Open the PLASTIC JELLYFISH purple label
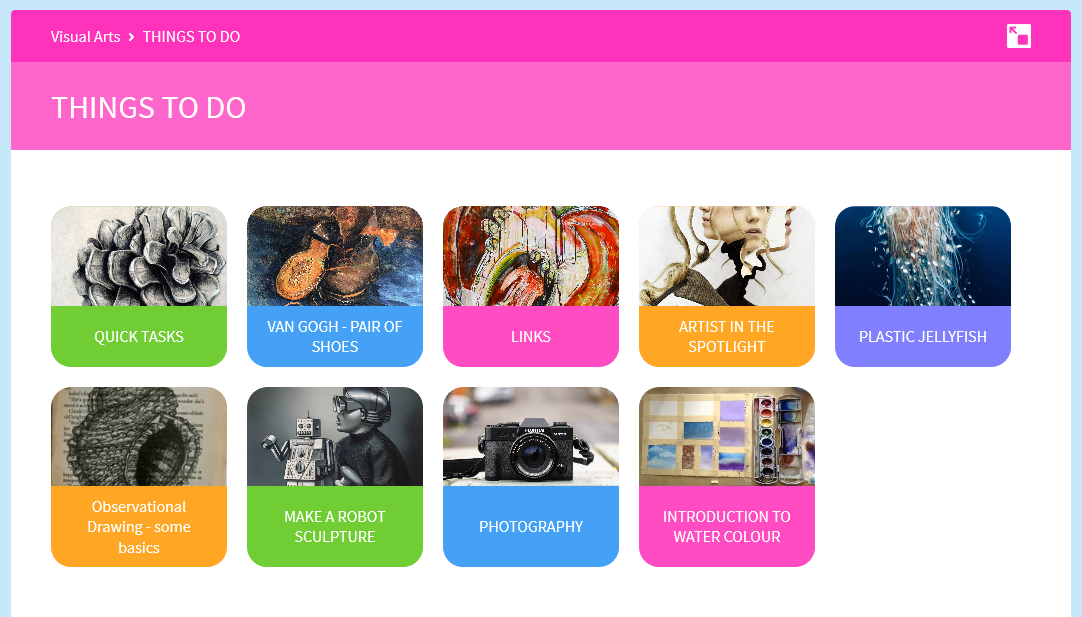Viewport: 1082px width, 617px height. (x=923, y=336)
